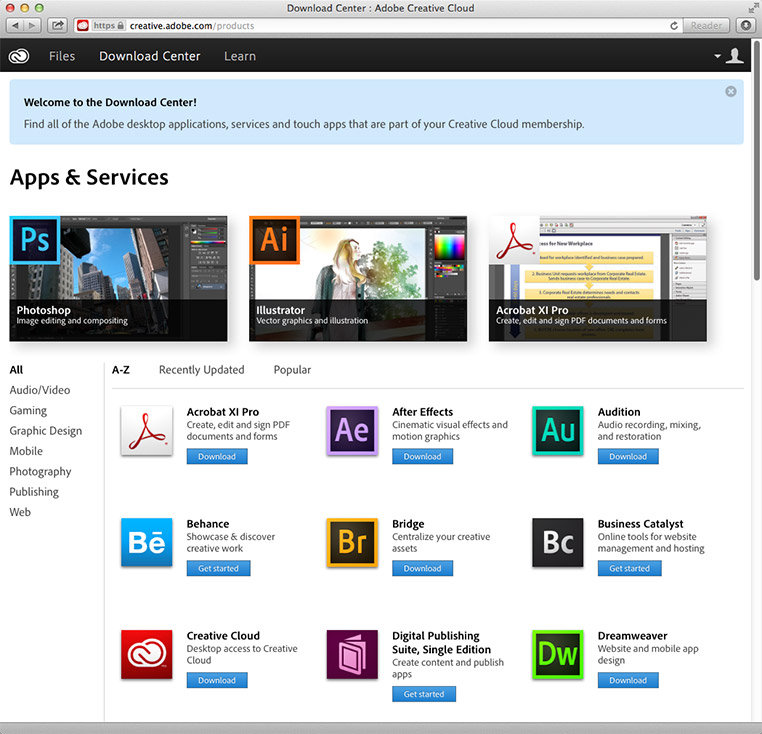Filter by Graphic Design category
Image resolution: width=762 pixels, height=734 pixels.
[x=46, y=431]
